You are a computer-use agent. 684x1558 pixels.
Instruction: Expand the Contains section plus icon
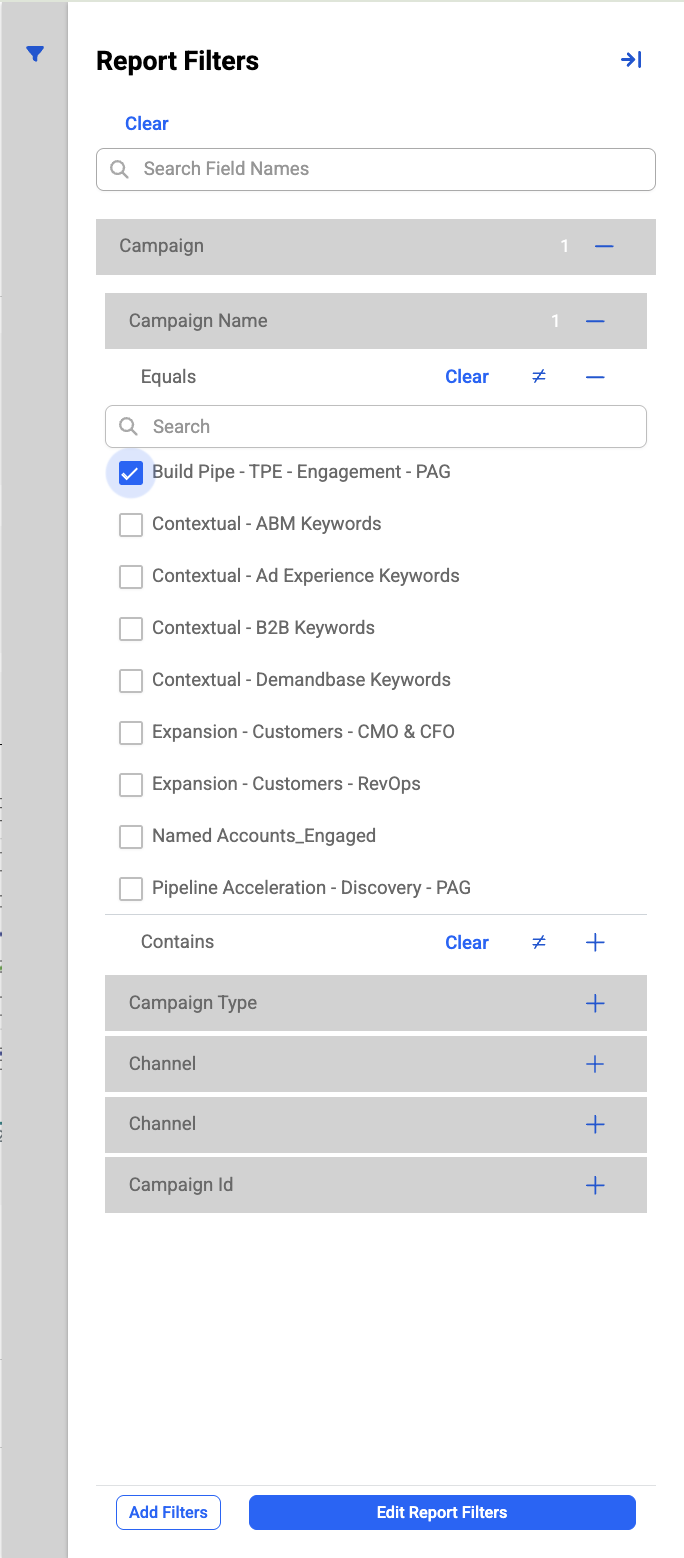(595, 942)
